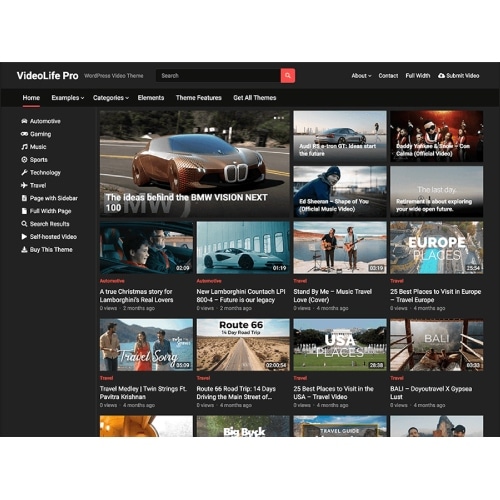Expand the Categories dropdown menu
Image resolution: width=500 pixels, height=500 pixels.
pos(111,98)
